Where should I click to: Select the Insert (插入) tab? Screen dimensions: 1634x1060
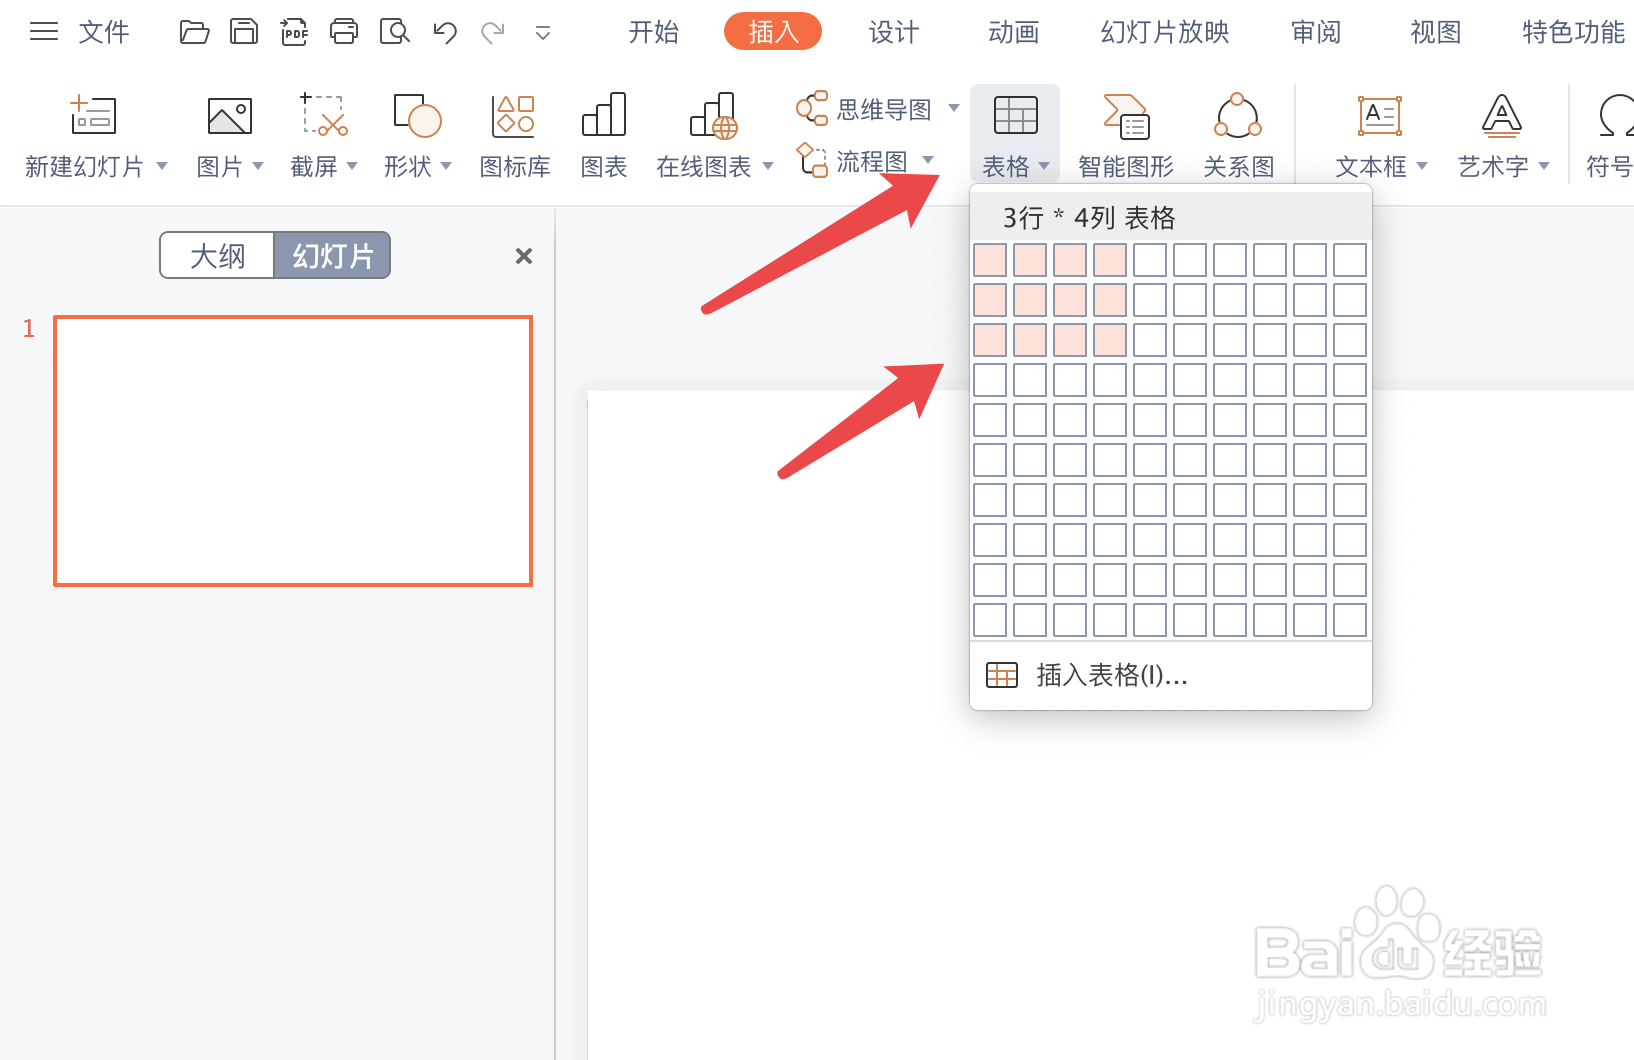pyautogui.click(x=773, y=32)
